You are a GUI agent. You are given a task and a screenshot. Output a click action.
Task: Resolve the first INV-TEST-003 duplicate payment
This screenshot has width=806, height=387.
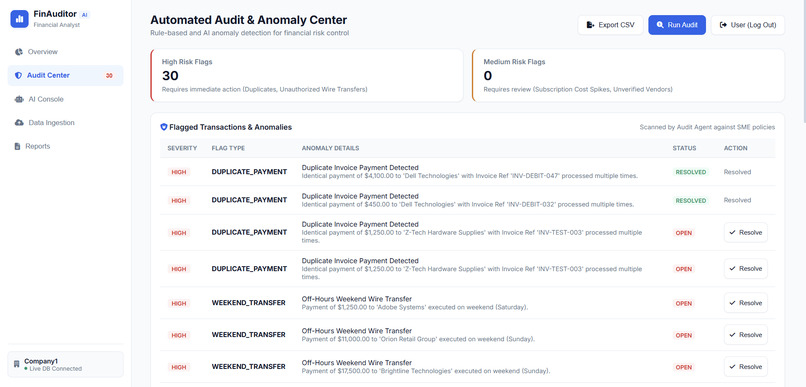pyautogui.click(x=746, y=232)
